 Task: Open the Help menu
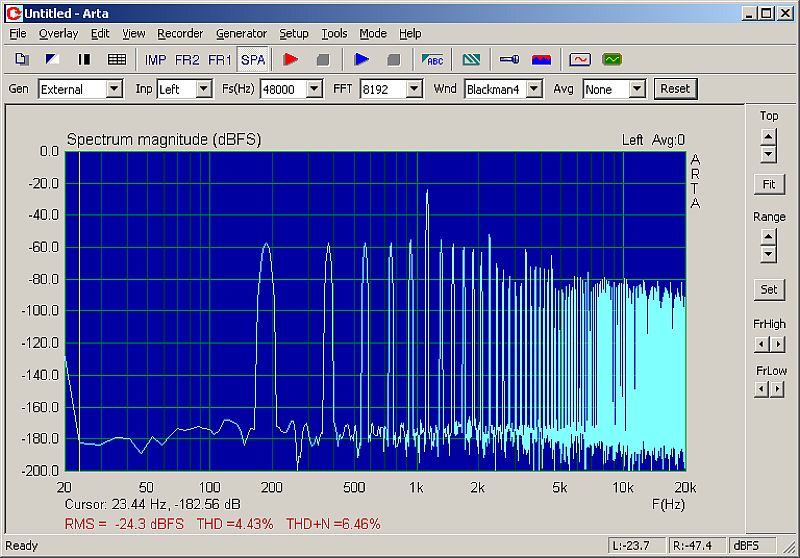410,34
